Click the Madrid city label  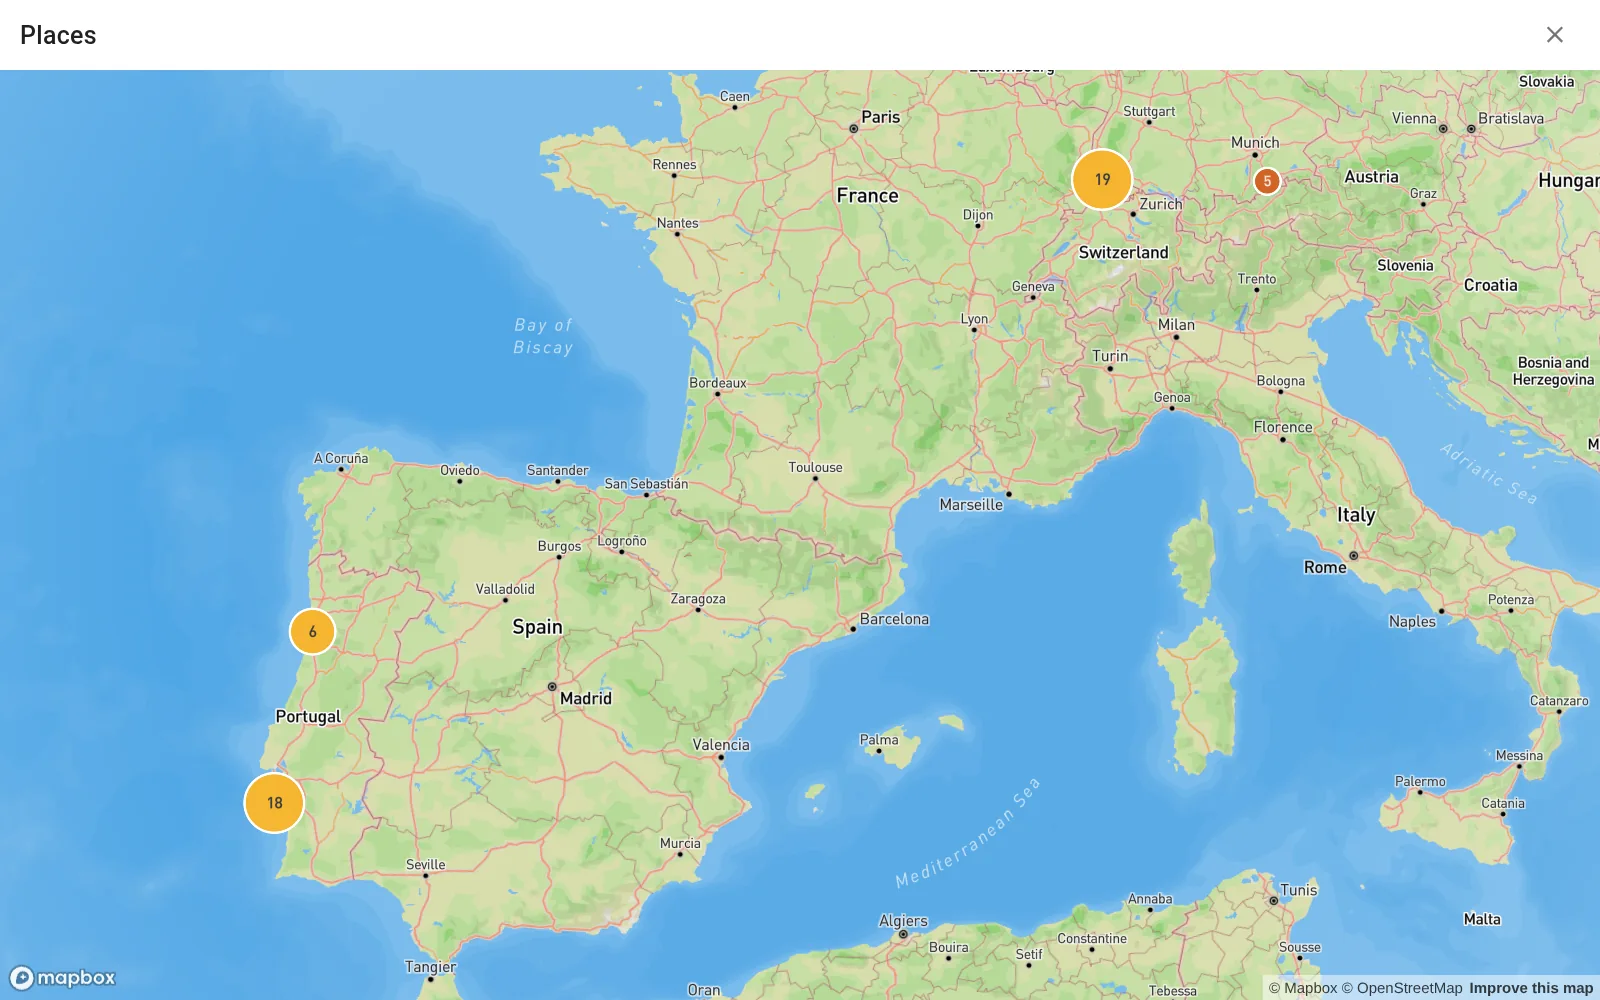point(585,698)
